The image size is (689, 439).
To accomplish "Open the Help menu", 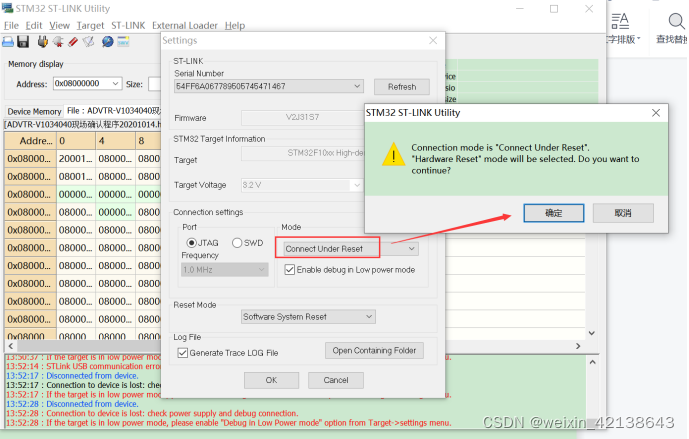I will pyautogui.click(x=235, y=25).
